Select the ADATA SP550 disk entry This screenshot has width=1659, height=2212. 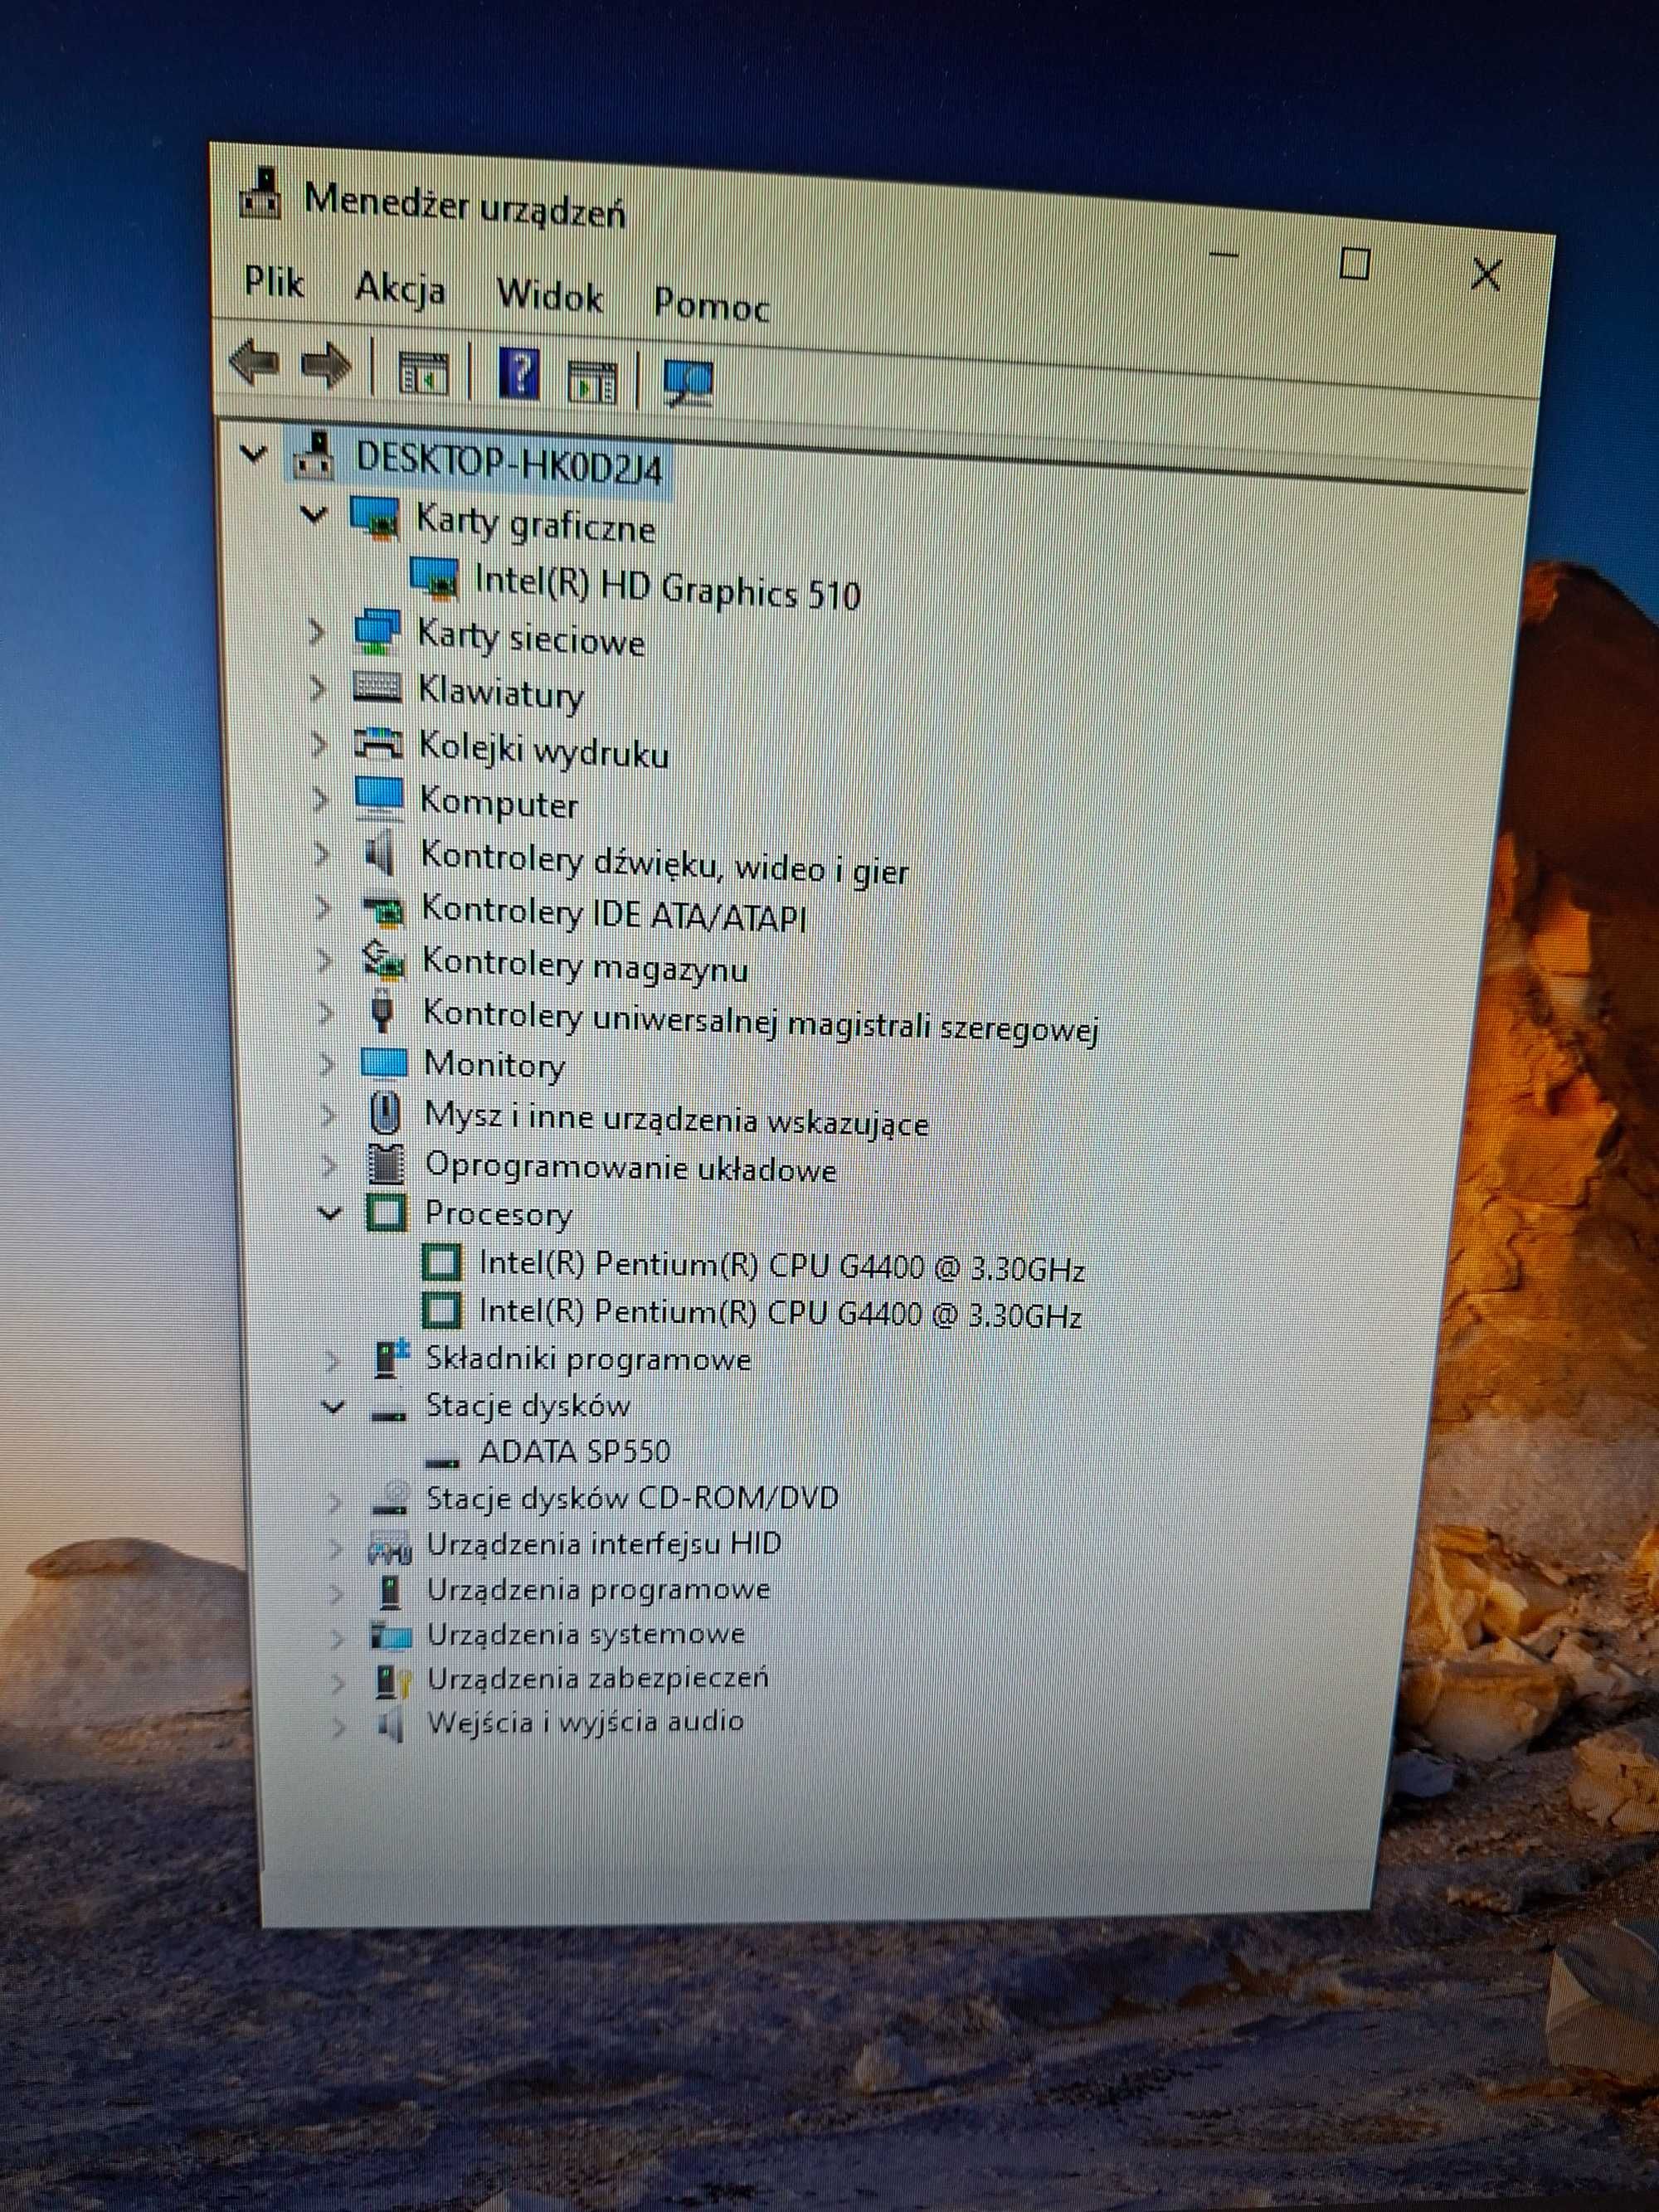(575, 1451)
